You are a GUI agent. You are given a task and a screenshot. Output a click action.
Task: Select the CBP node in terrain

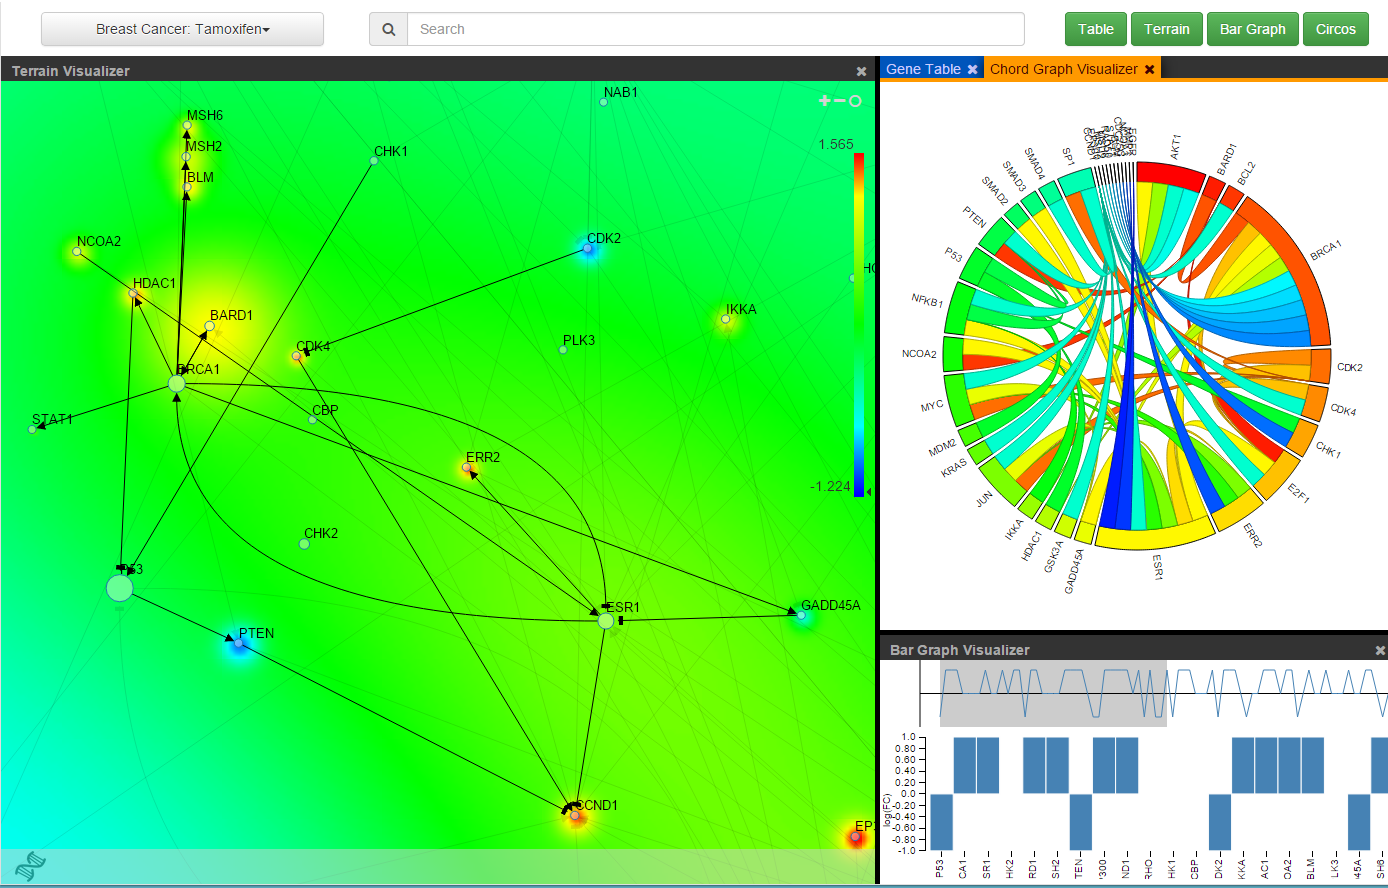coord(312,419)
